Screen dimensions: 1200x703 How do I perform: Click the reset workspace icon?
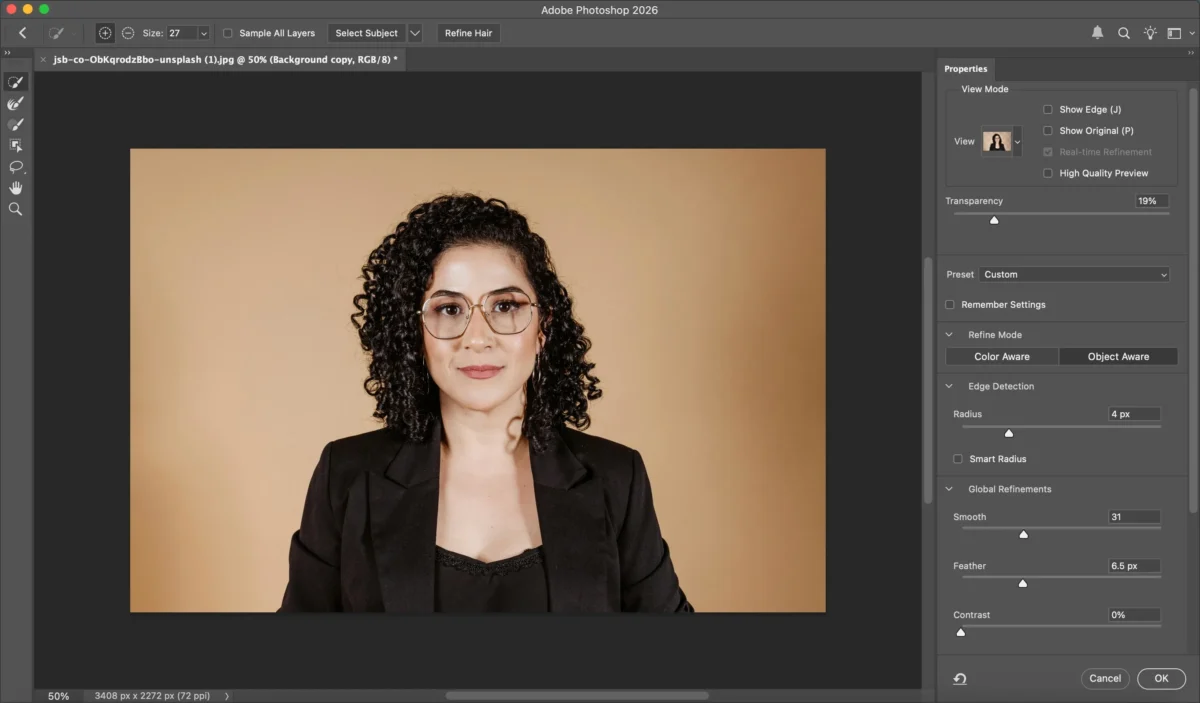(x=960, y=679)
